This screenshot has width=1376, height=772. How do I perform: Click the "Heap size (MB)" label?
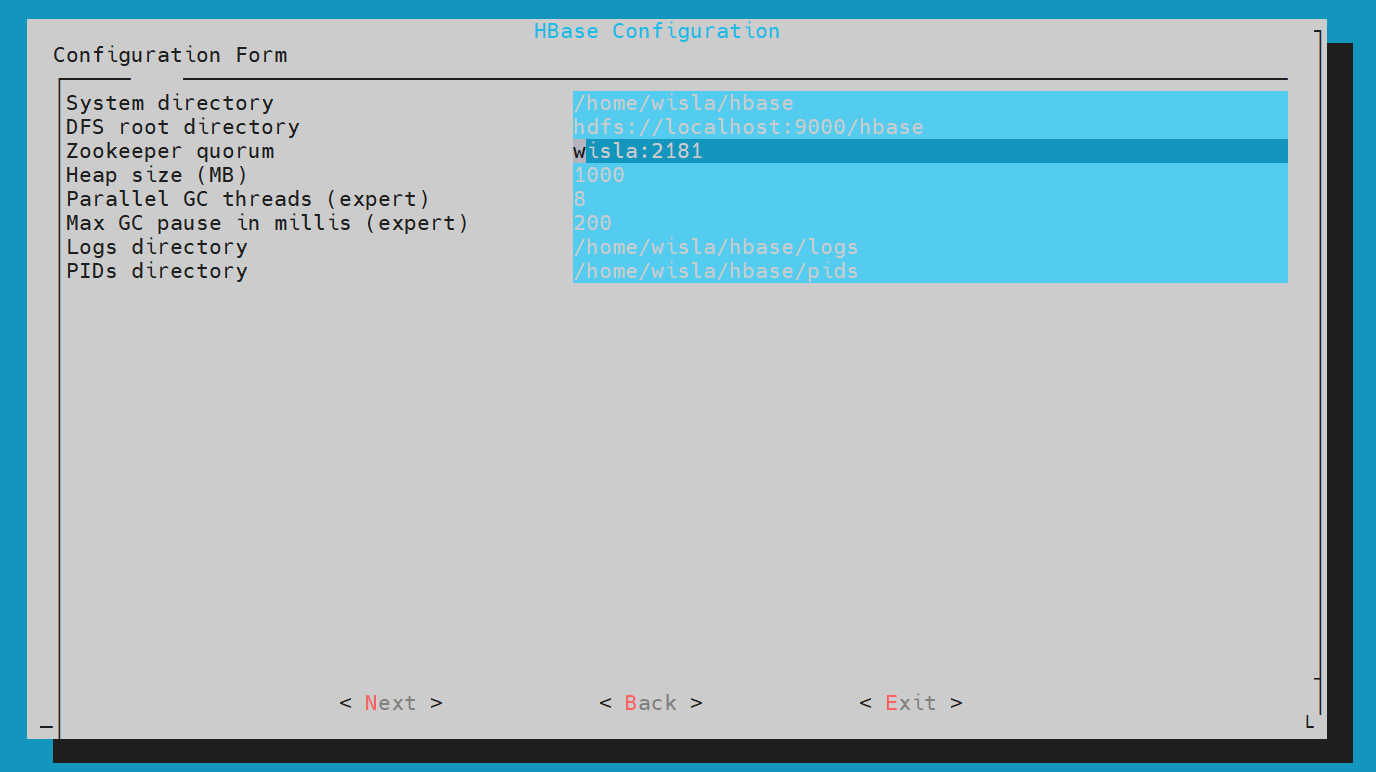[156, 175]
